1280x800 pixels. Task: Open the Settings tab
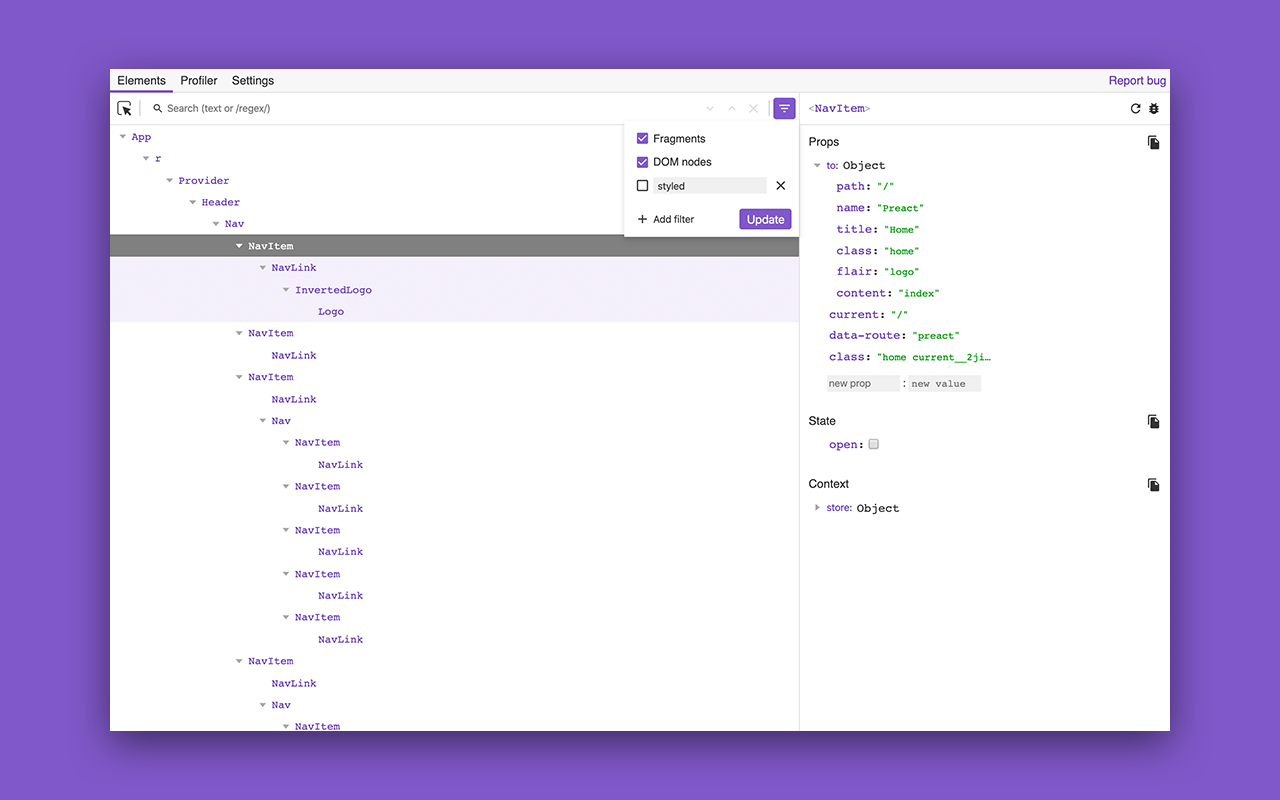252,80
